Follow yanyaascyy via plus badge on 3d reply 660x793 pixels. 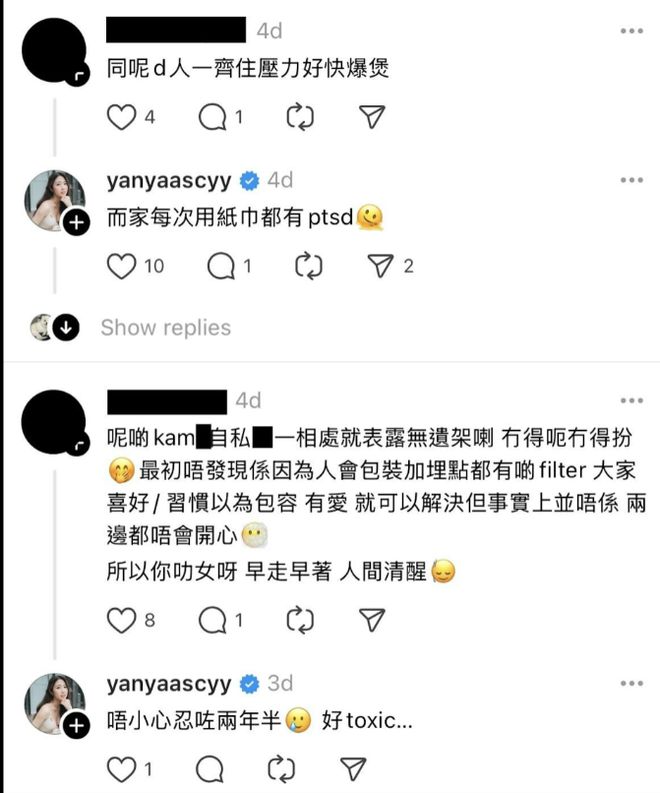pos(76,726)
